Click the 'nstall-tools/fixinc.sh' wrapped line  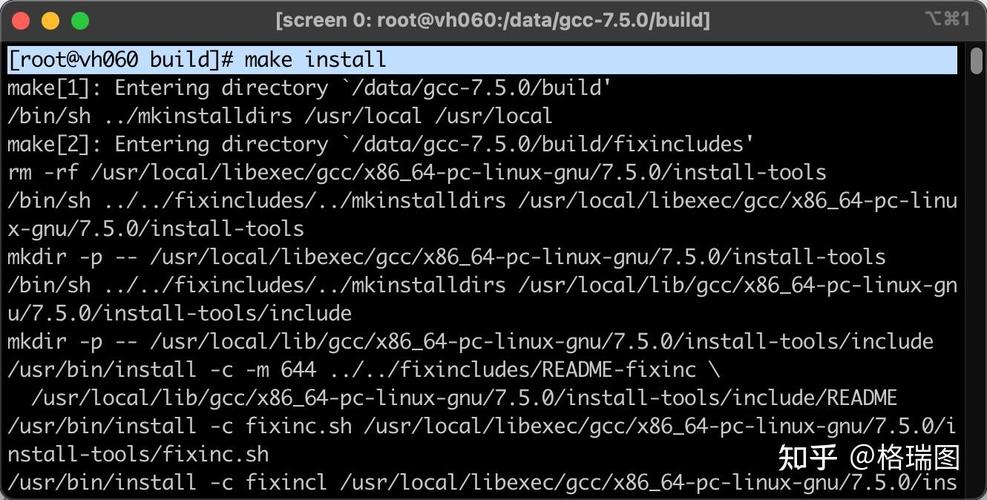[138, 453]
